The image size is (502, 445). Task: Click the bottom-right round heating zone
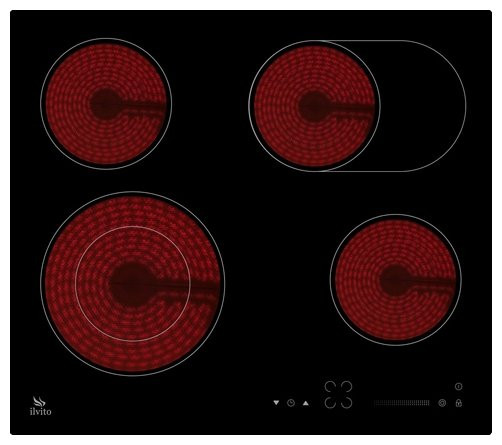click(x=396, y=280)
